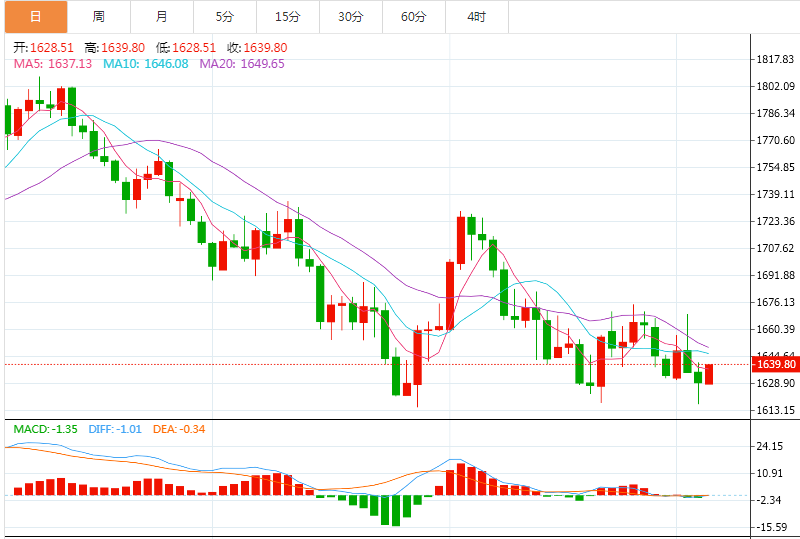800x539 pixels.
Task: Open the 15分 chart tab
Action: (288, 17)
